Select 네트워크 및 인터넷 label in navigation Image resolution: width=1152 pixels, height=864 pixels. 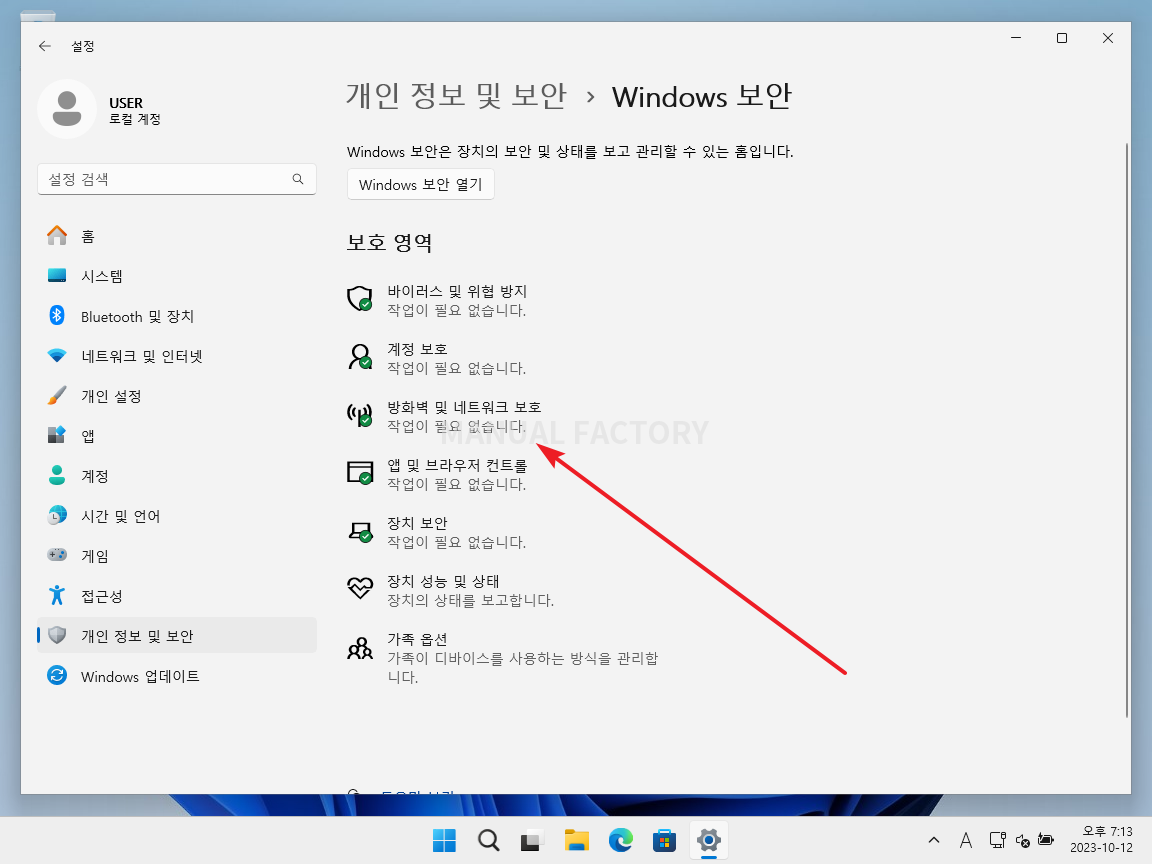point(142,356)
